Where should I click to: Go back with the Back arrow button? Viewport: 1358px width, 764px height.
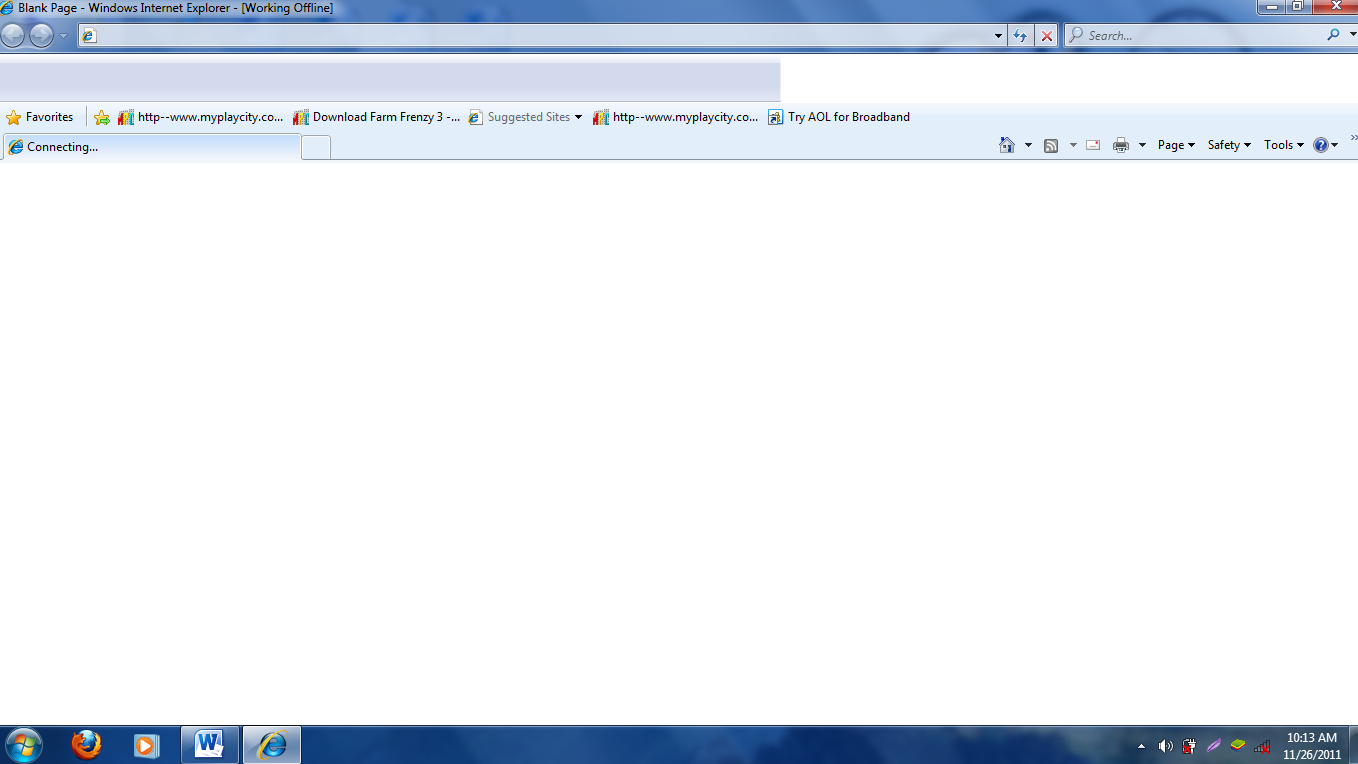tap(12, 36)
